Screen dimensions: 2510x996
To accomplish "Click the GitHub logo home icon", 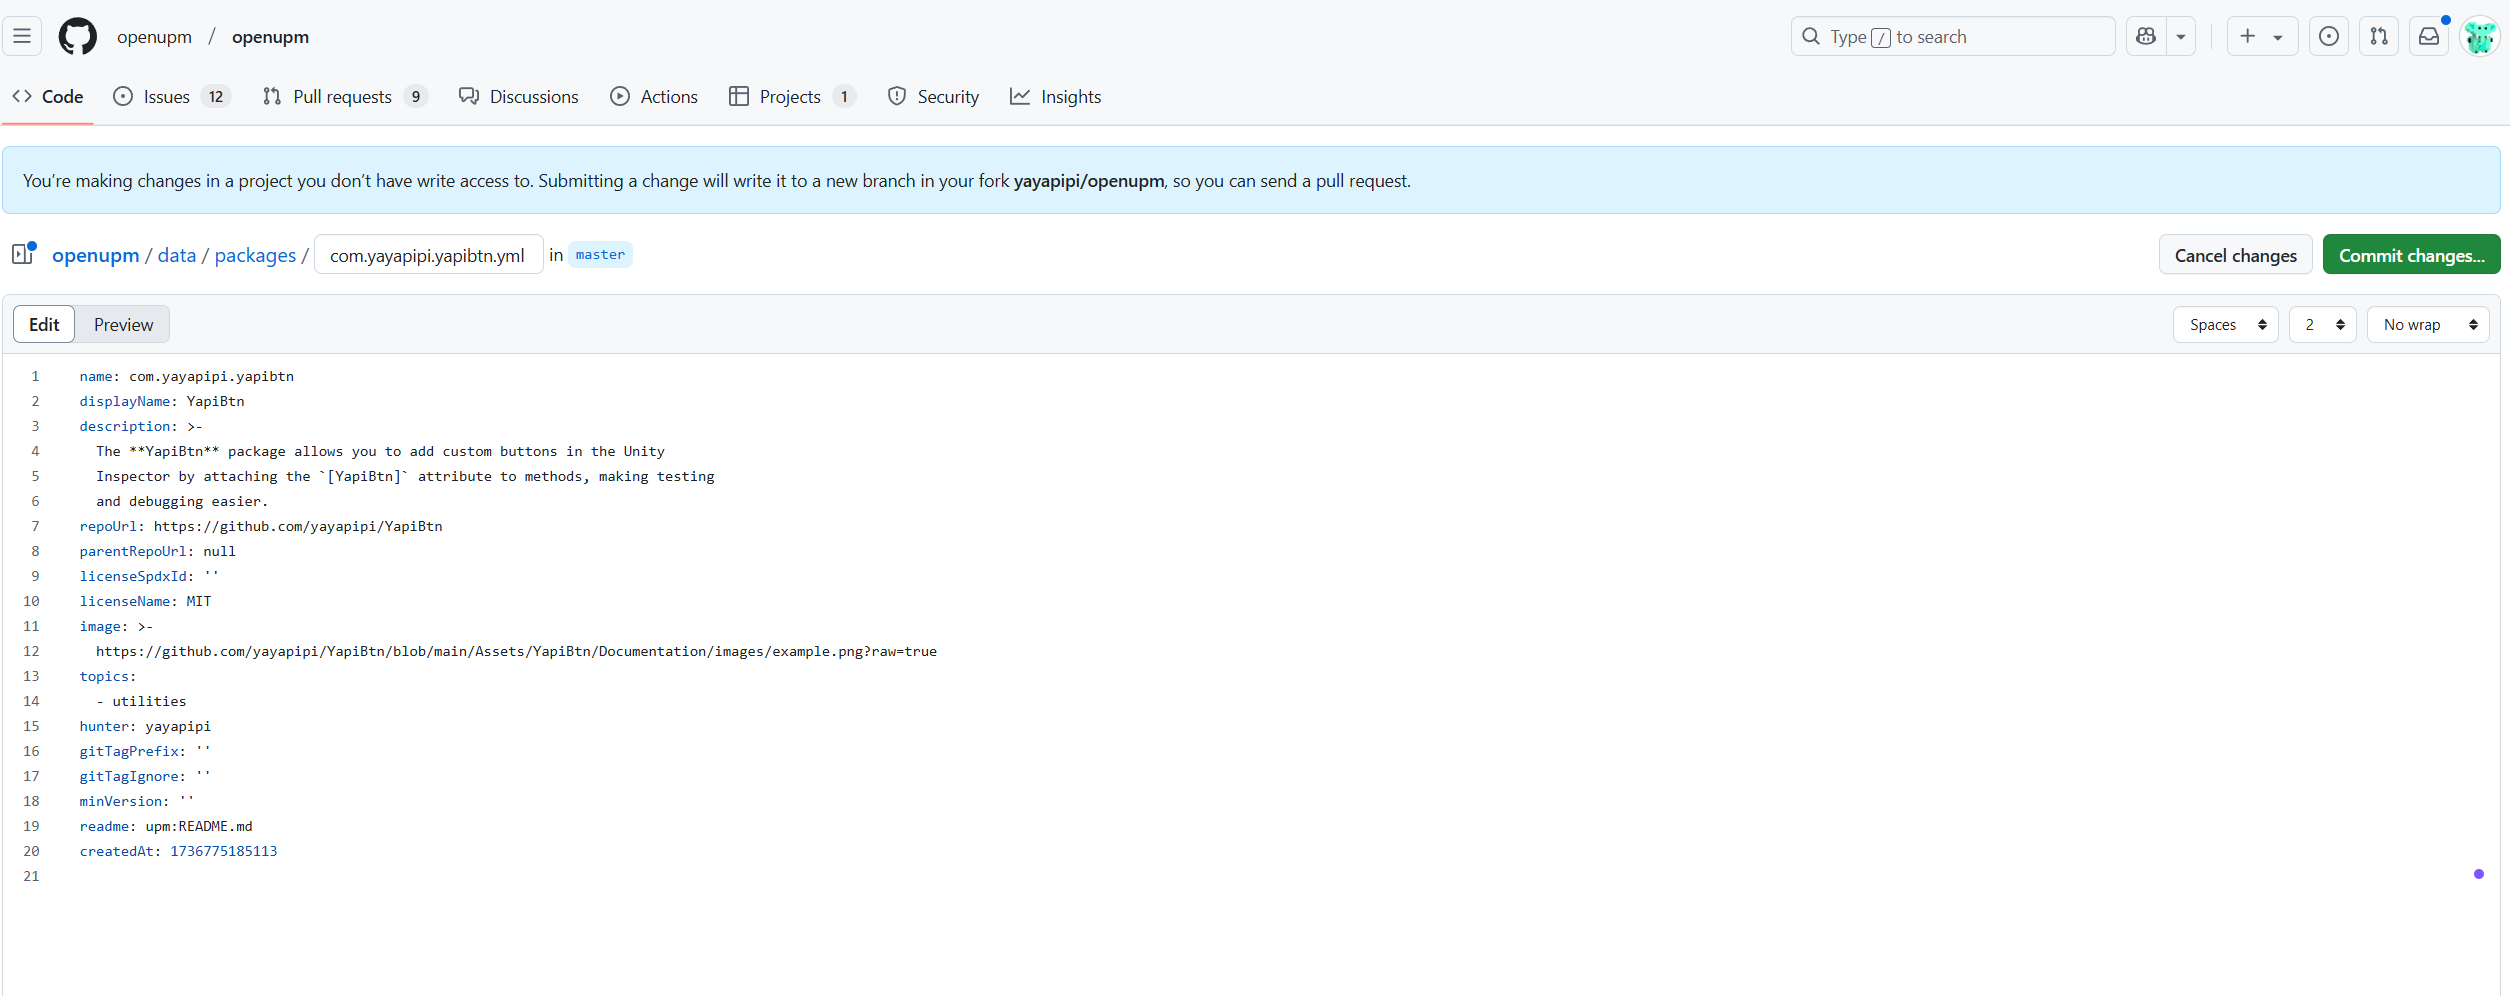I will coord(78,37).
